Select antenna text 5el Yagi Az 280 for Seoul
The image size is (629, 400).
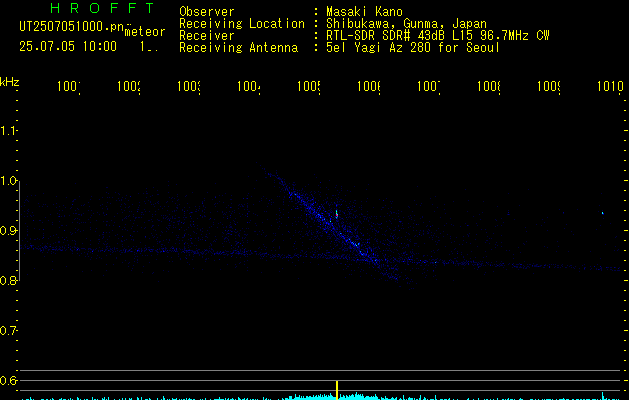413,48
